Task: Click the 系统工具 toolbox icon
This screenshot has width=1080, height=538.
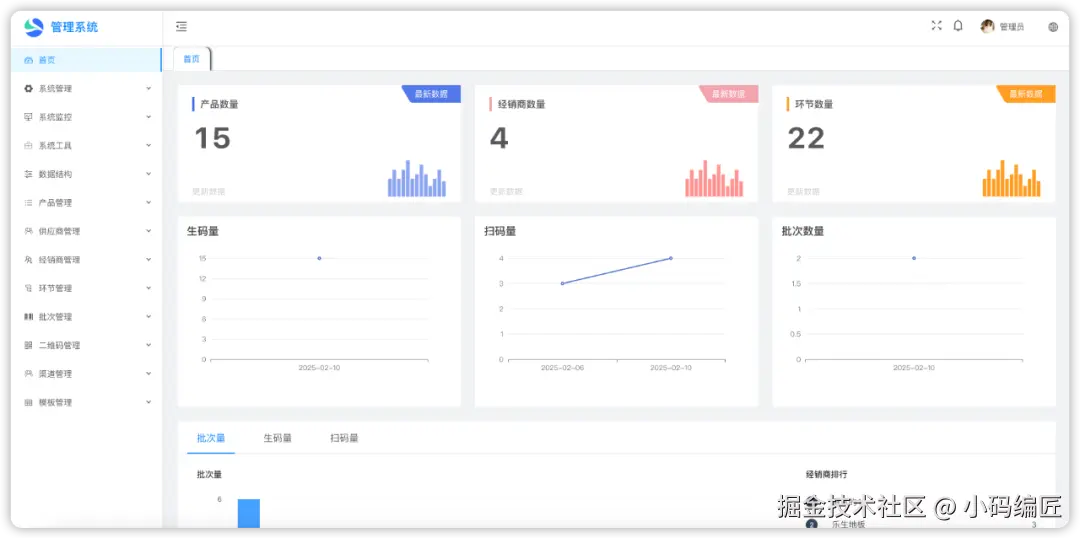Action: [28, 145]
